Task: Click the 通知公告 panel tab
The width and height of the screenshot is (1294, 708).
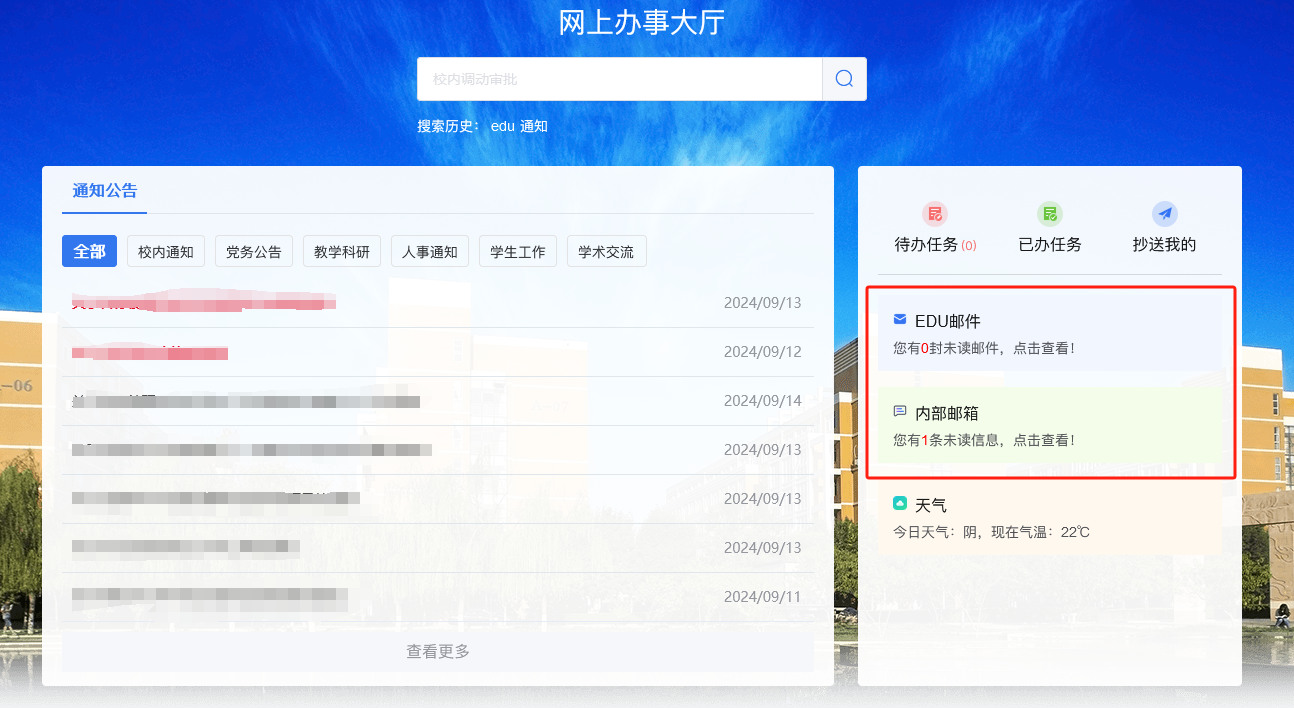Action: point(105,191)
